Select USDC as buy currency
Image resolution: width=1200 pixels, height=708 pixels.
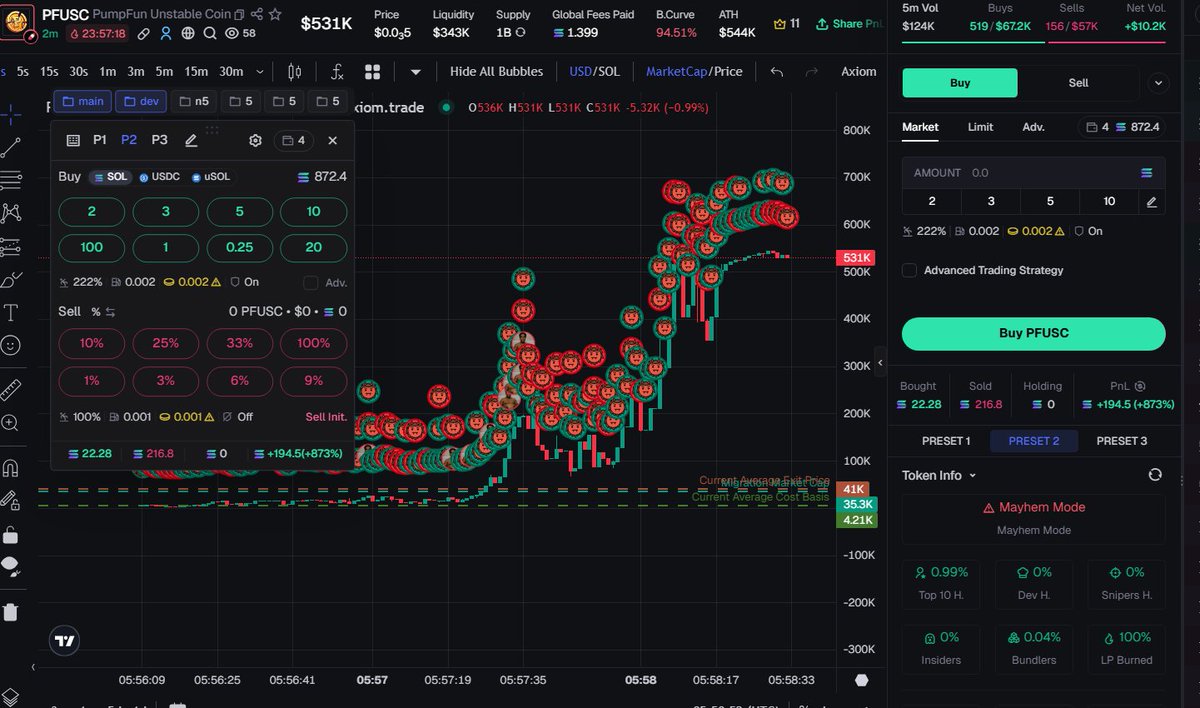[x=160, y=177]
